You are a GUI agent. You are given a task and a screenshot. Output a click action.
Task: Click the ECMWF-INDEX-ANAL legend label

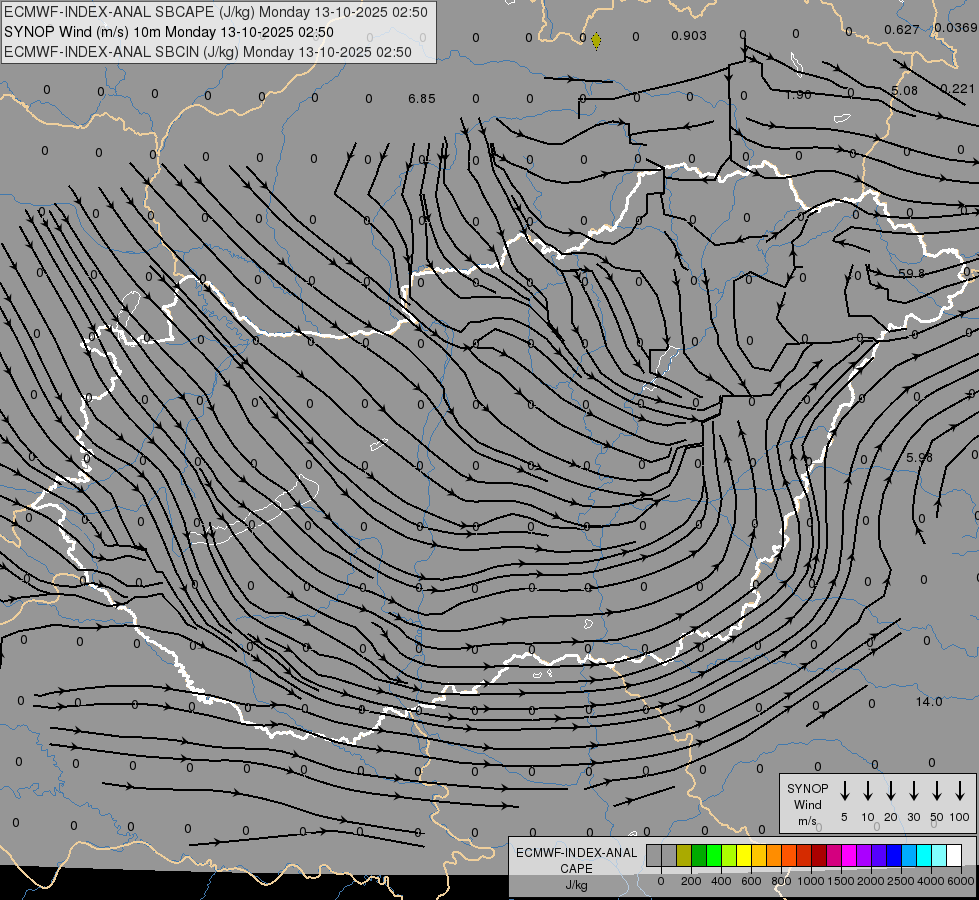click(x=576, y=853)
